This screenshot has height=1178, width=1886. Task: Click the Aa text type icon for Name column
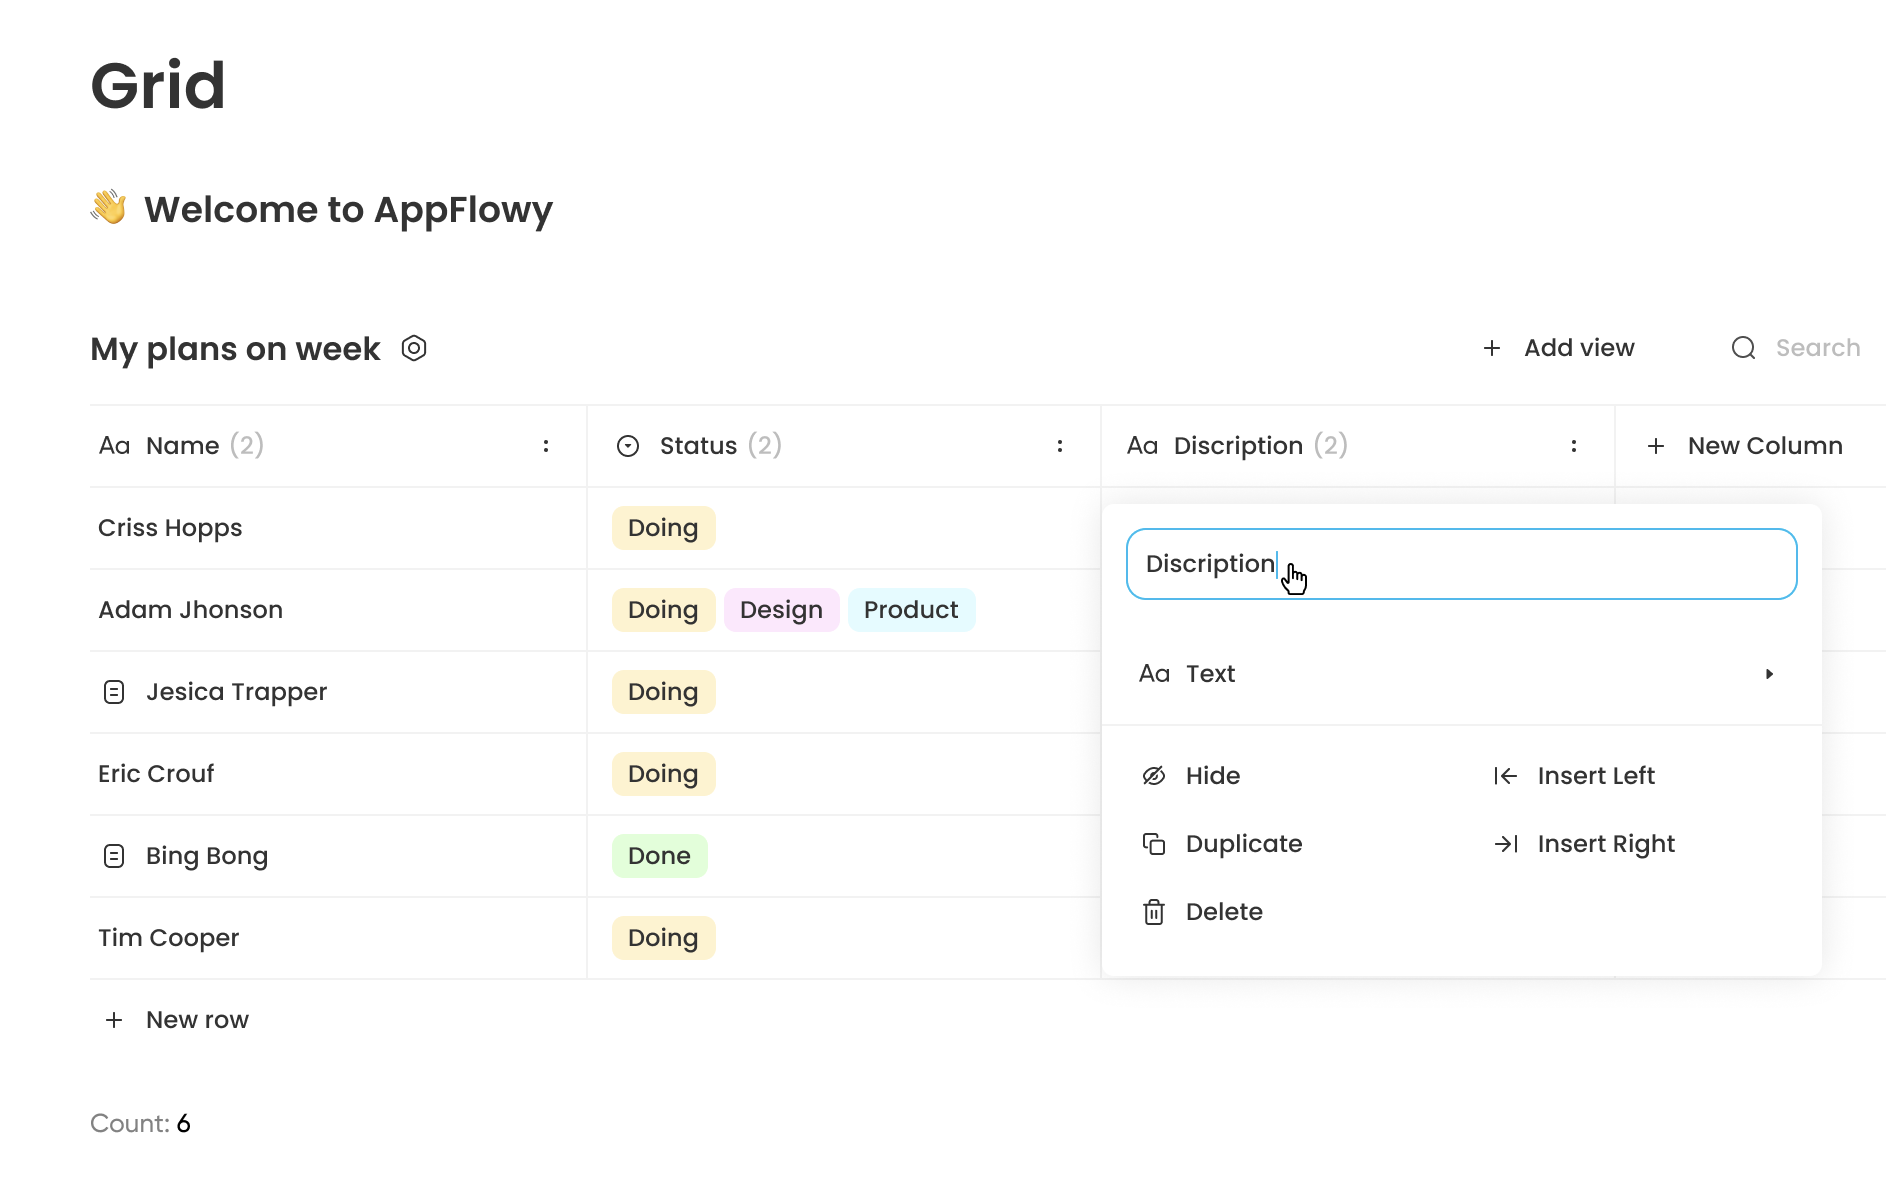coord(115,445)
